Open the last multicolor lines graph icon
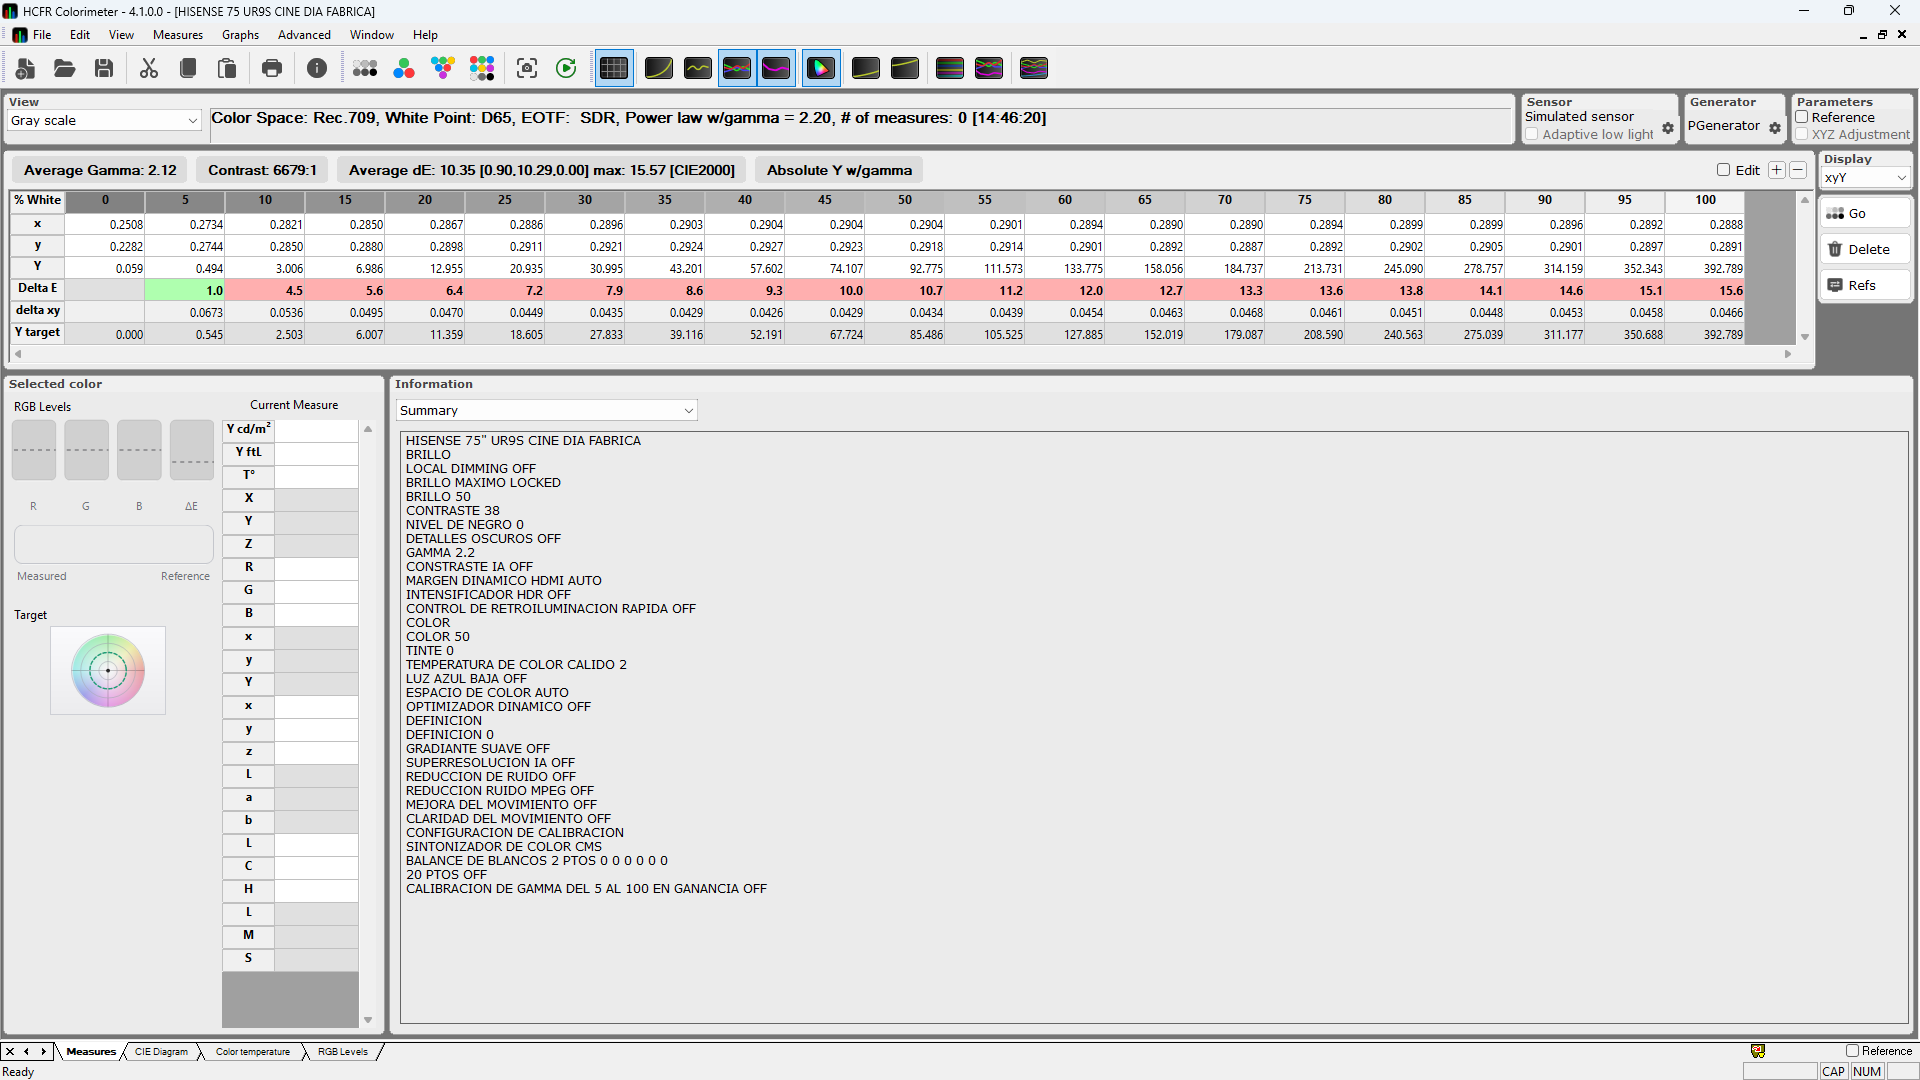Viewport: 1920px width, 1080px height. click(x=1034, y=68)
